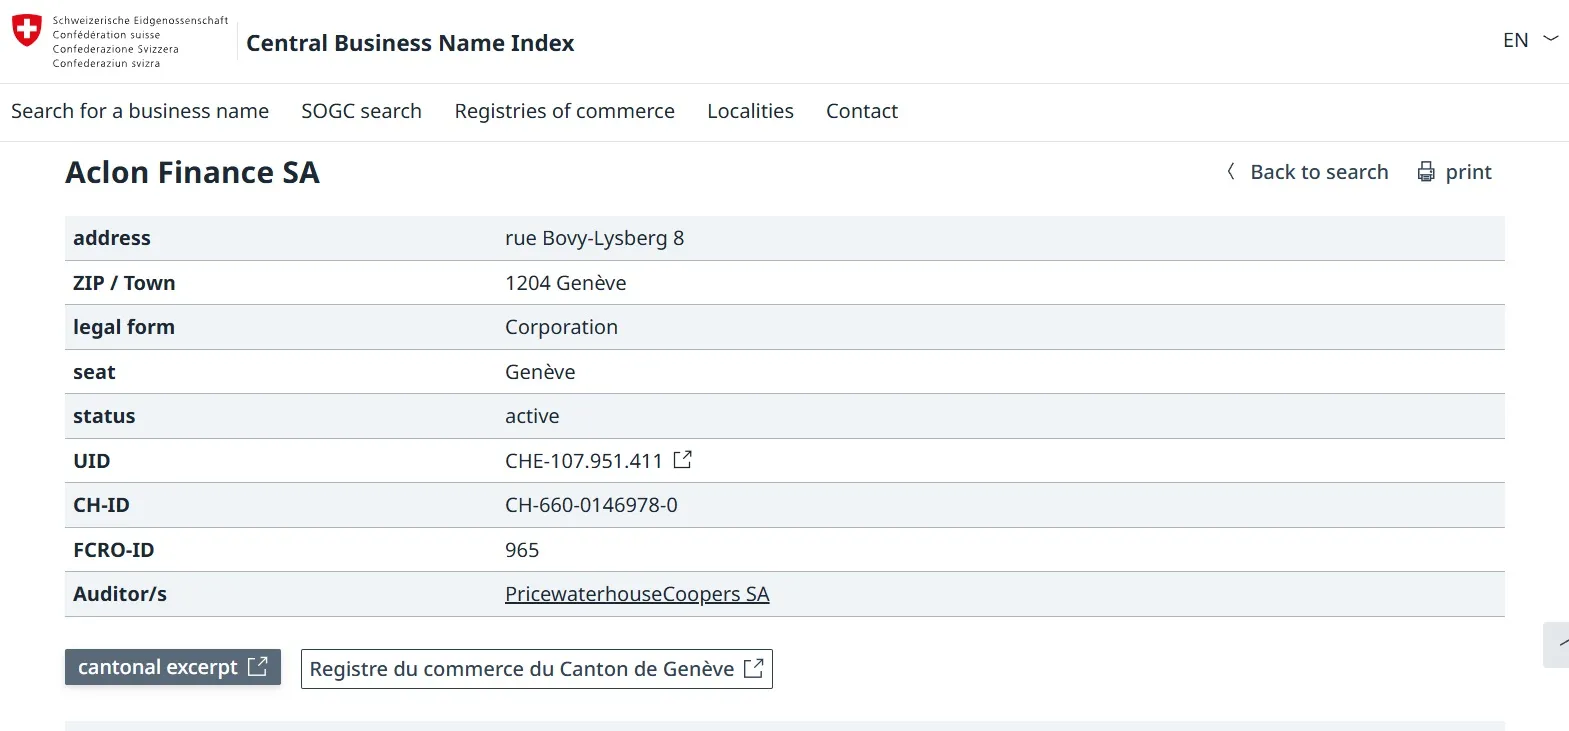
Task: Open the EN language selector
Action: 1515,40
